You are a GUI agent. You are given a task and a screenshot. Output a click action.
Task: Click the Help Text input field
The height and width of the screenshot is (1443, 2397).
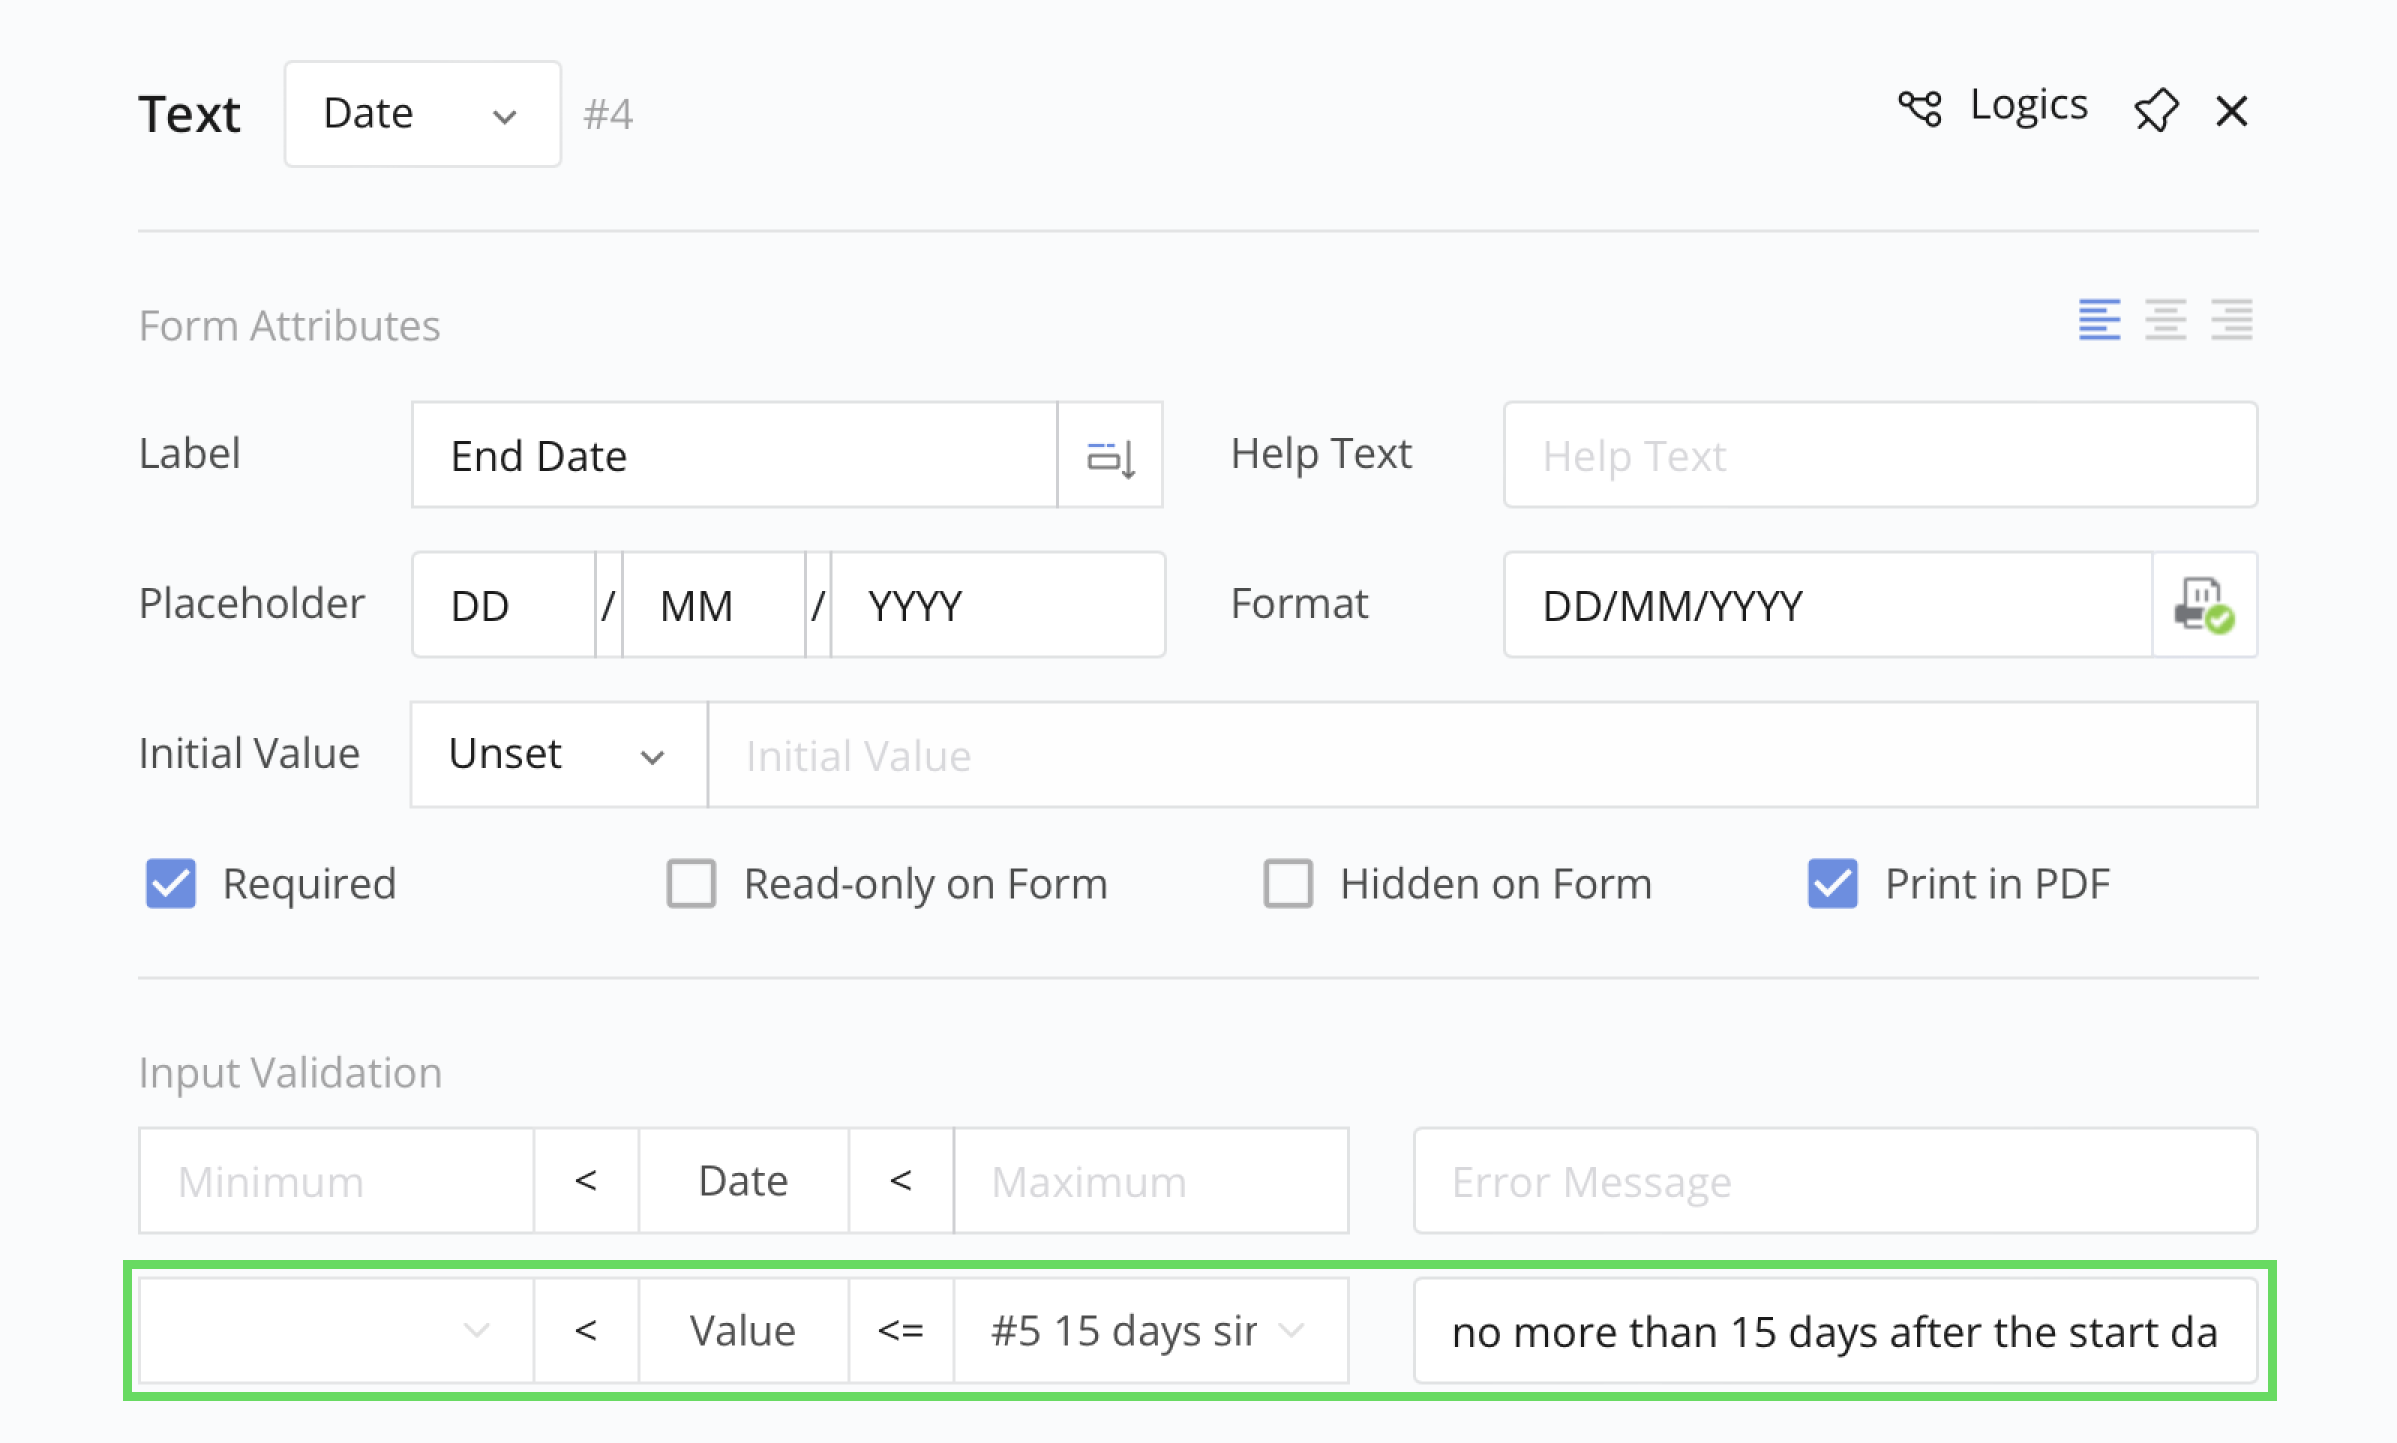[x=1879, y=457]
